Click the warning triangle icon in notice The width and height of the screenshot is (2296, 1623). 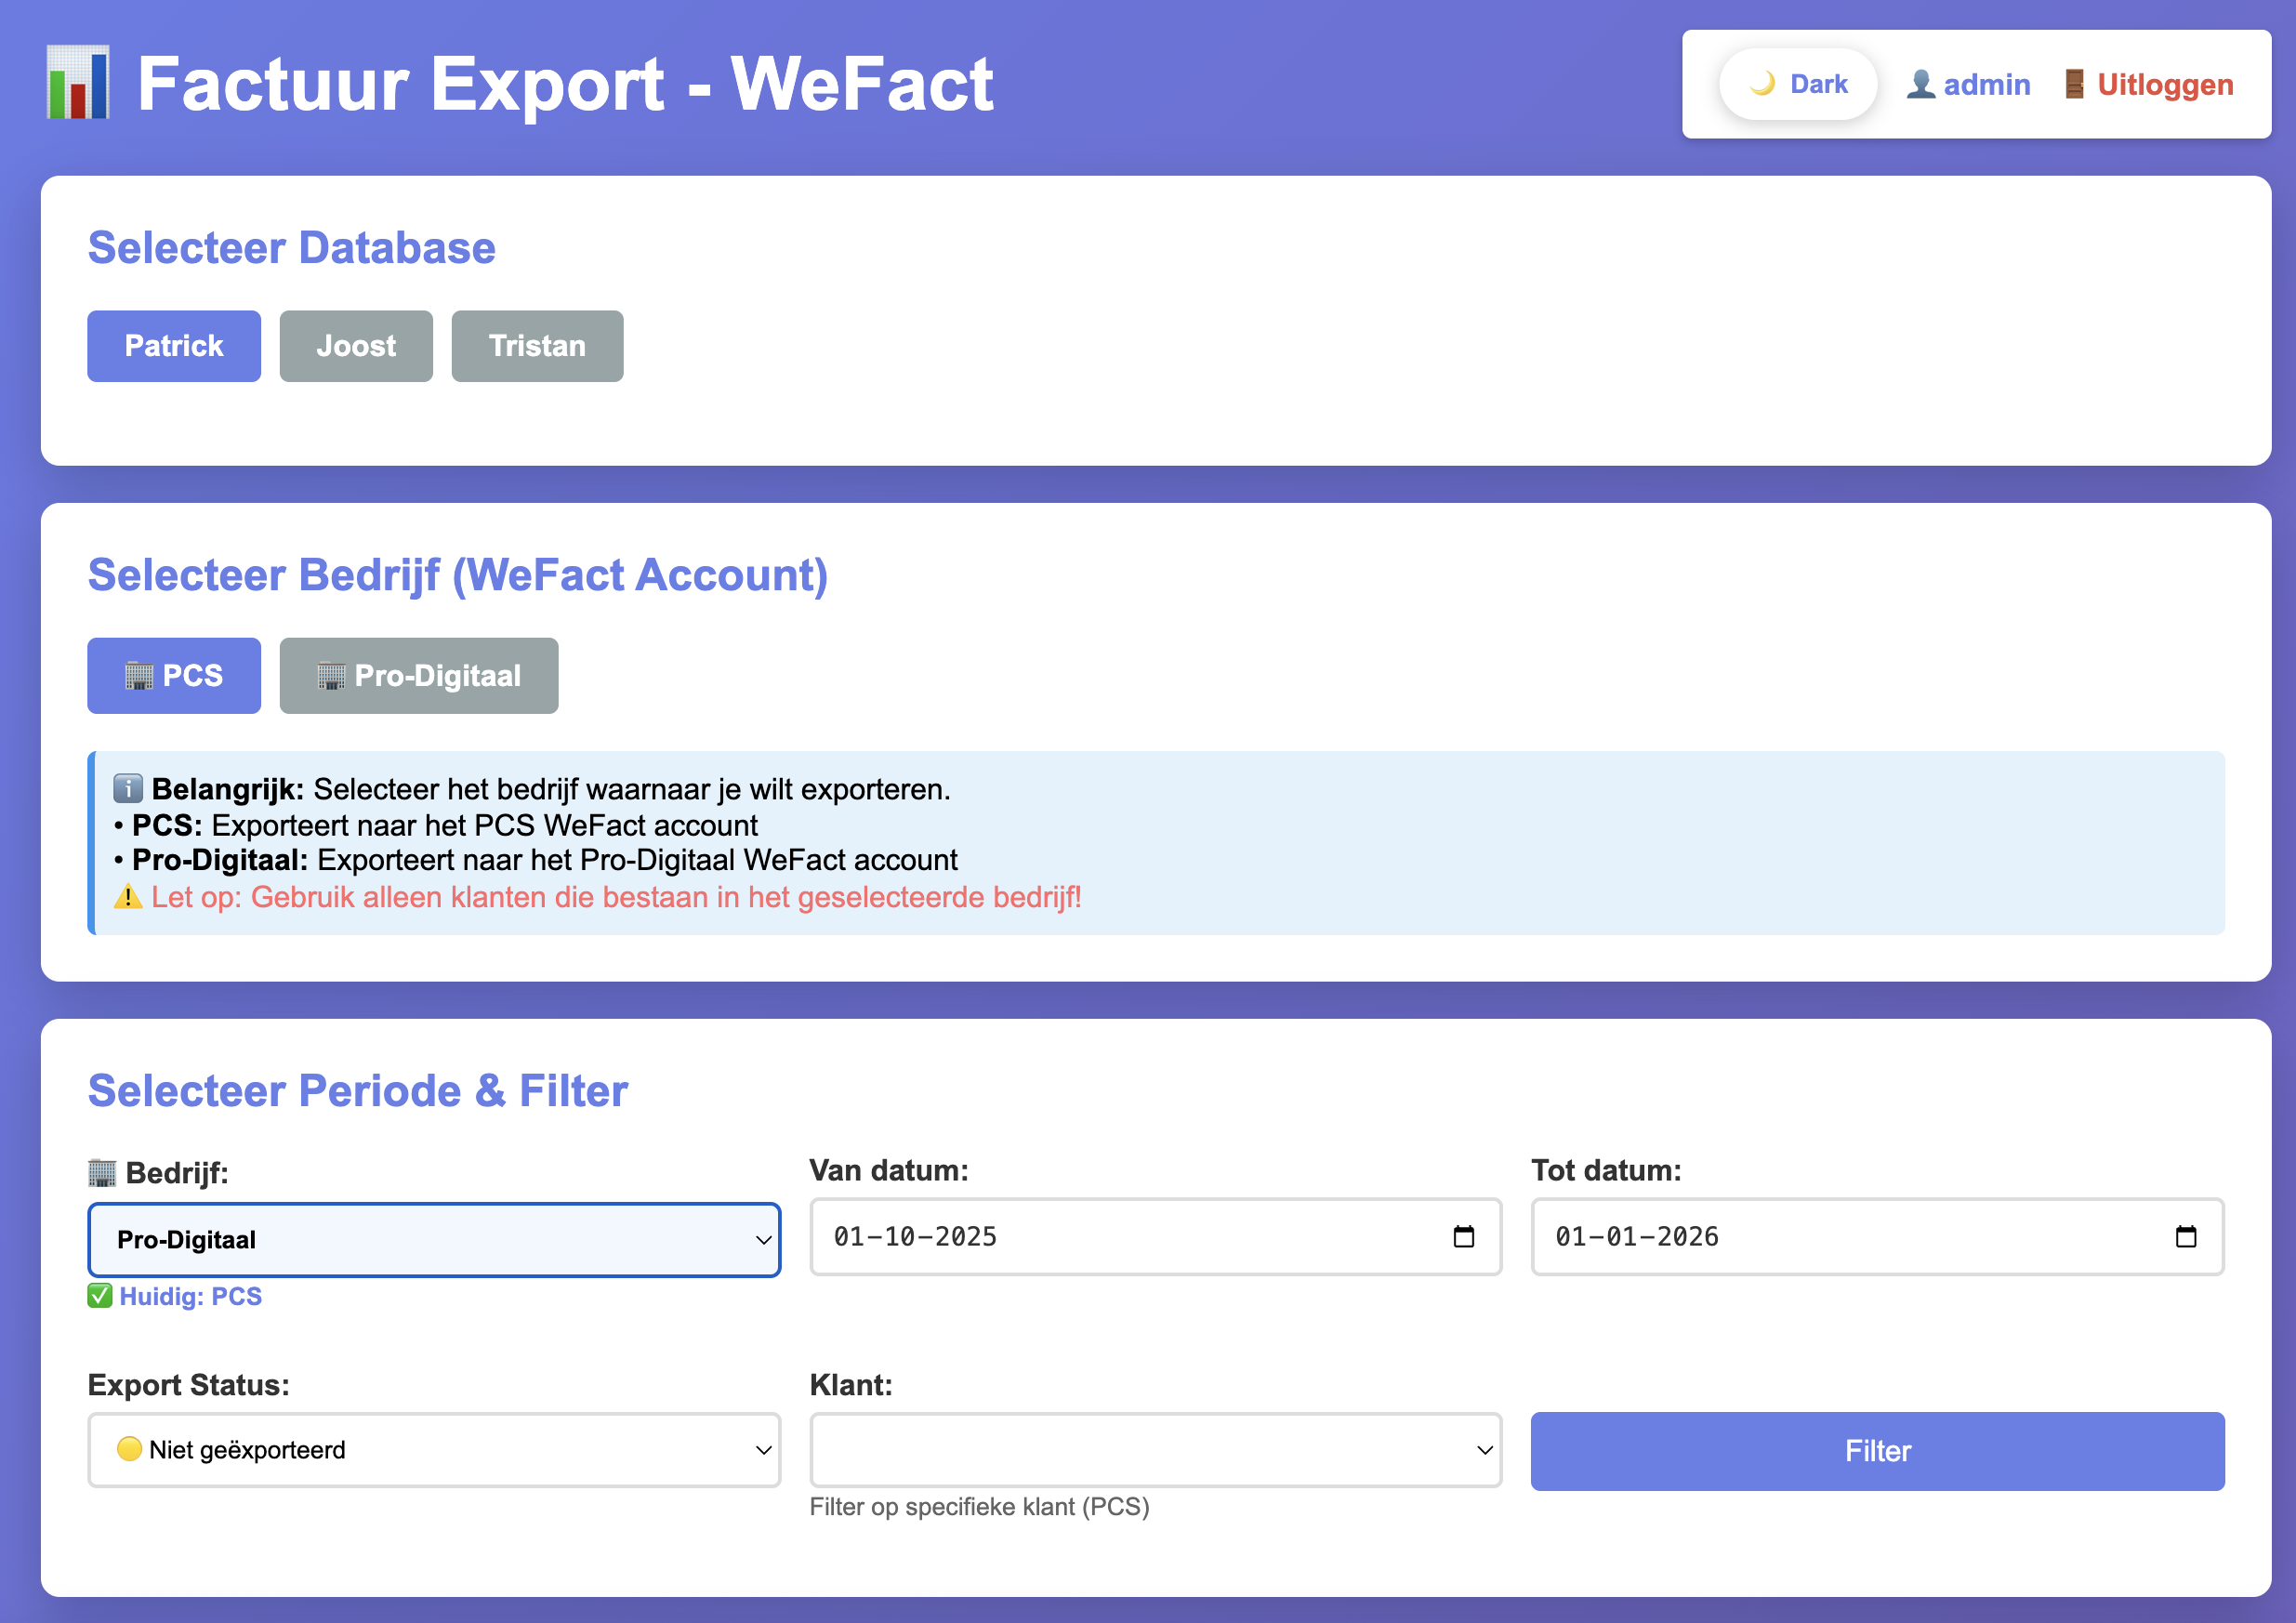tap(127, 897)
